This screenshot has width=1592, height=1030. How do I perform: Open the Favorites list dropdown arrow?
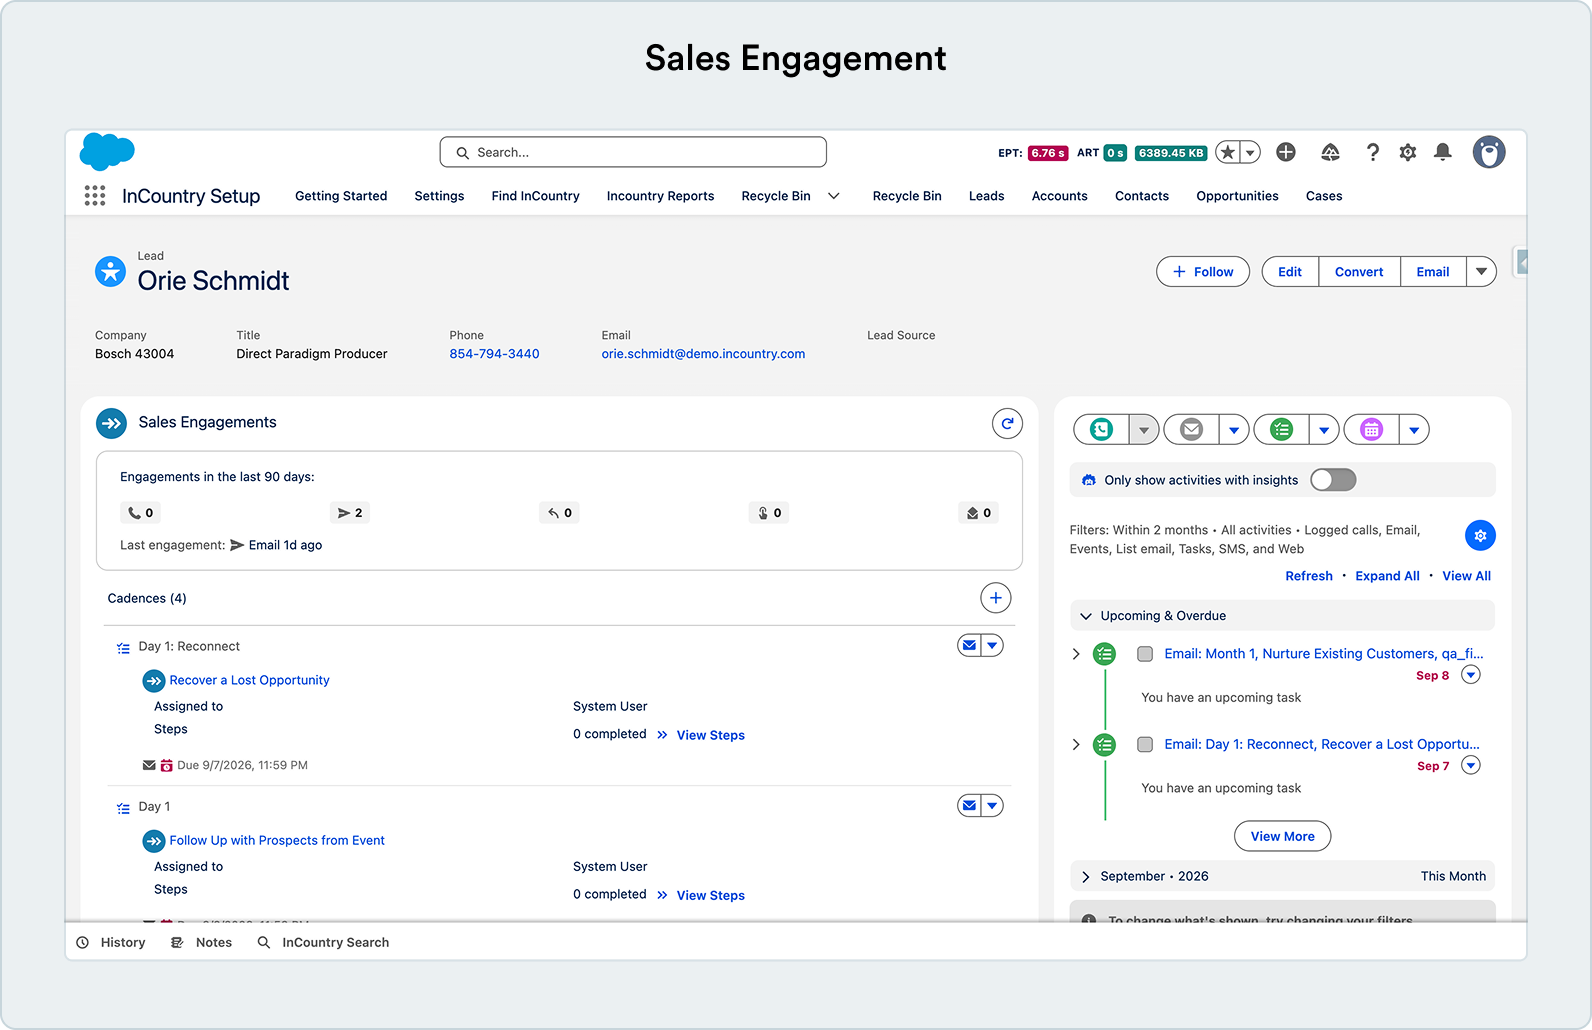click(x=1250, y=152)
